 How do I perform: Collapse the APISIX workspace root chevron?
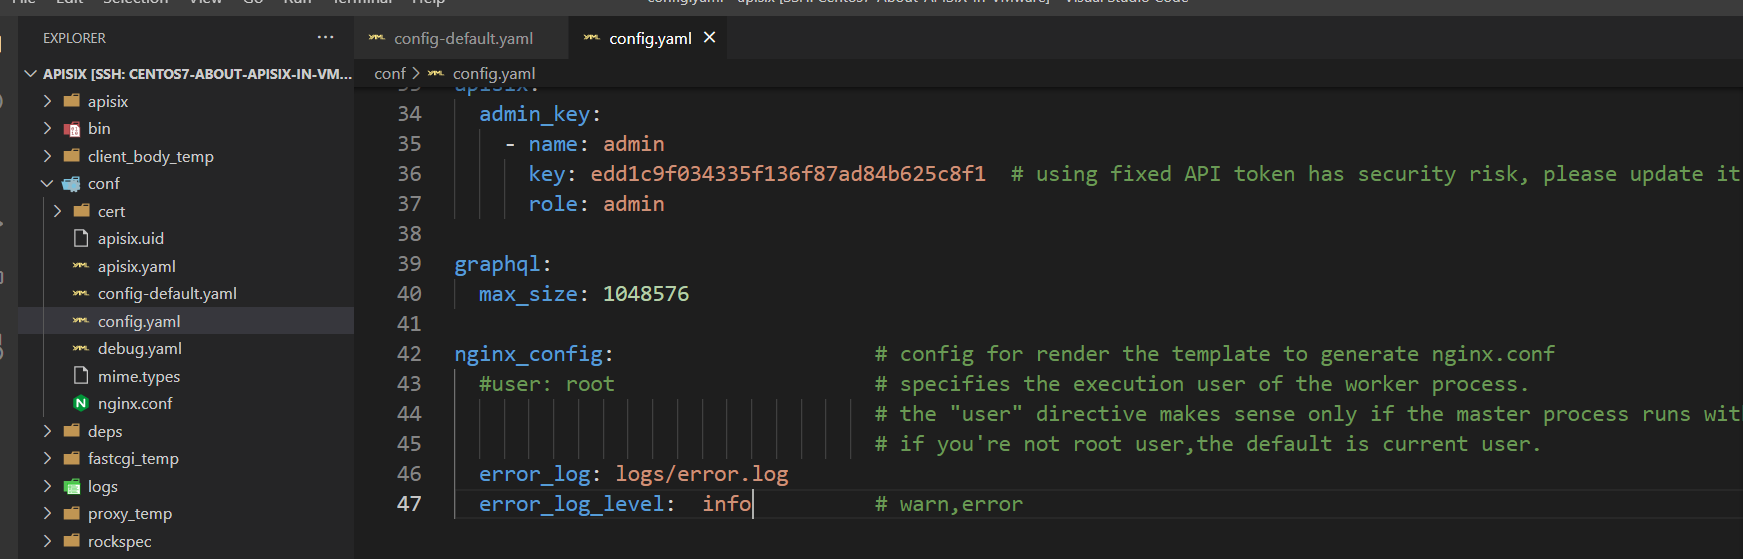tap(31, 74)
